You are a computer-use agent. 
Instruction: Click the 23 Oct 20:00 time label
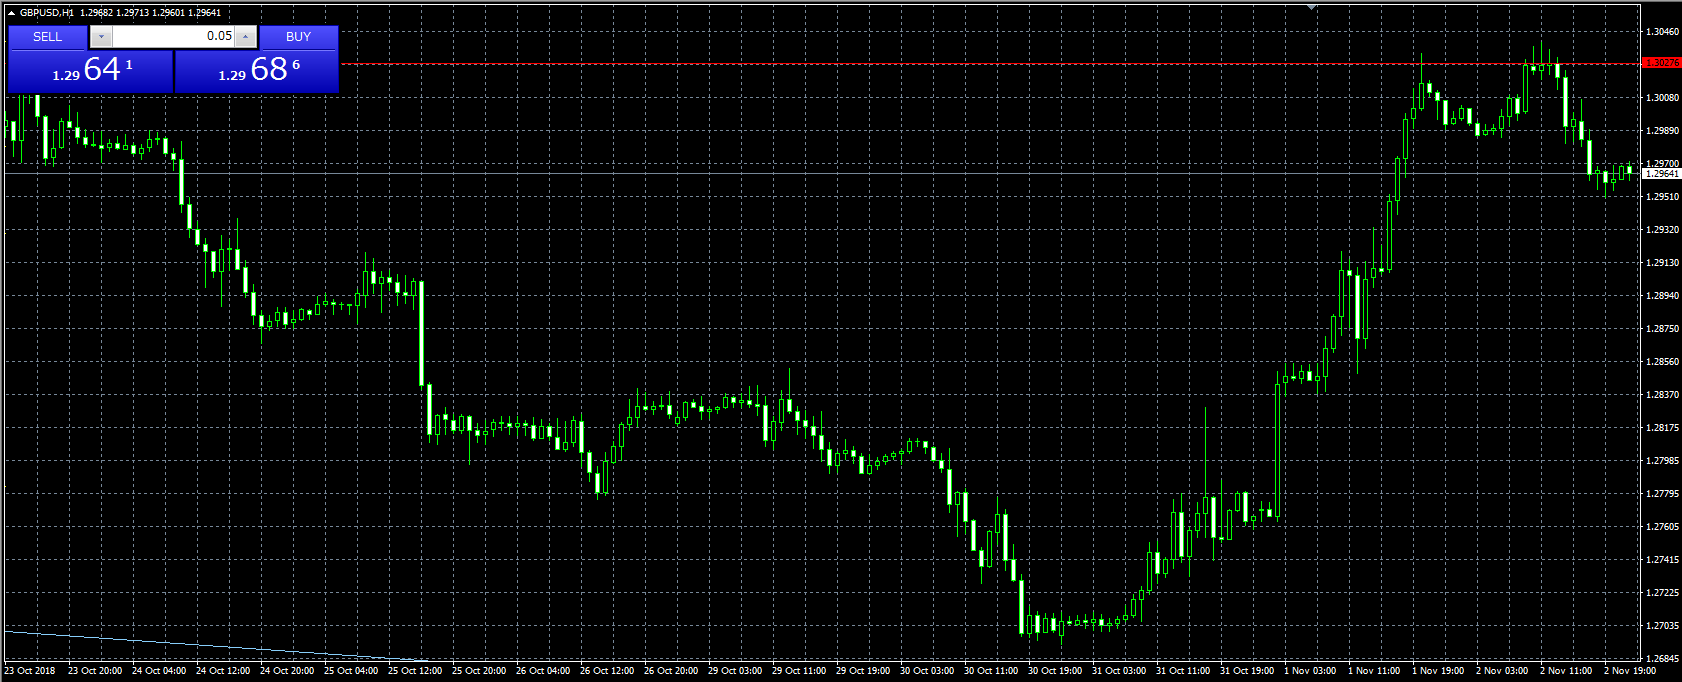click(x=95, y=671)
